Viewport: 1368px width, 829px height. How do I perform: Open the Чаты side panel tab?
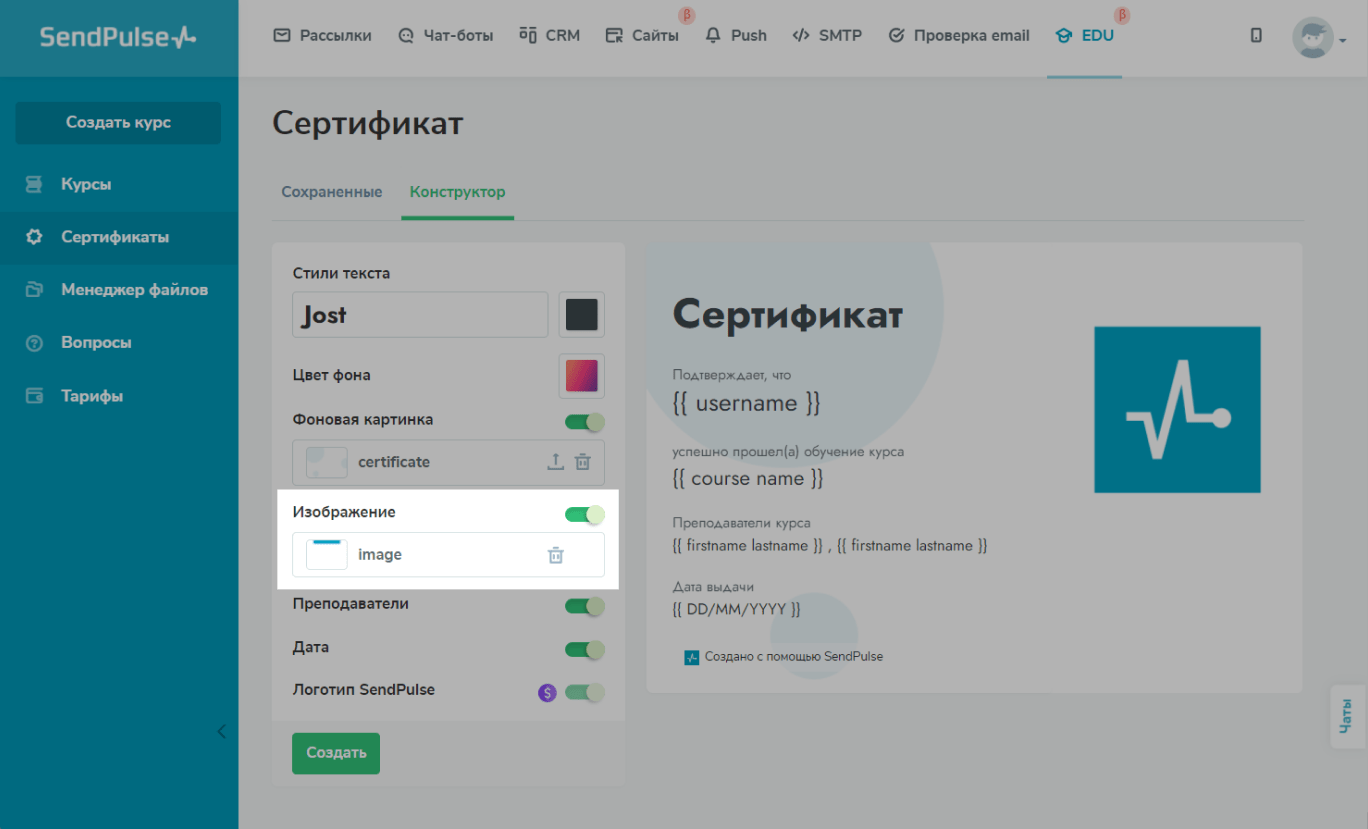[1348, 716]
